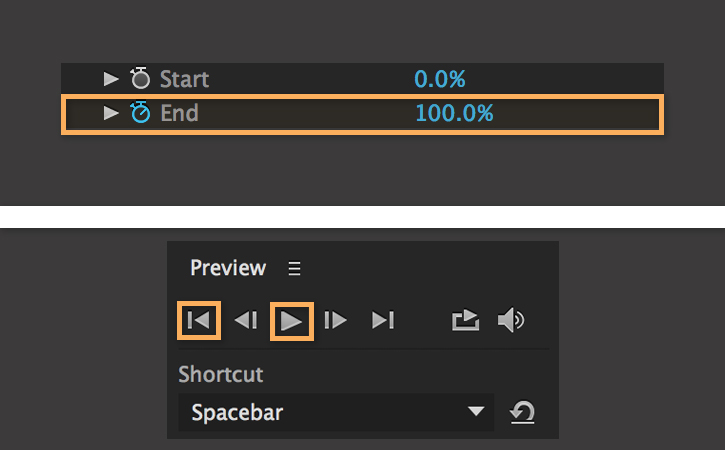Click the loop options icon
This screenshot has height=450, width=725.
[x=465, y=320]
